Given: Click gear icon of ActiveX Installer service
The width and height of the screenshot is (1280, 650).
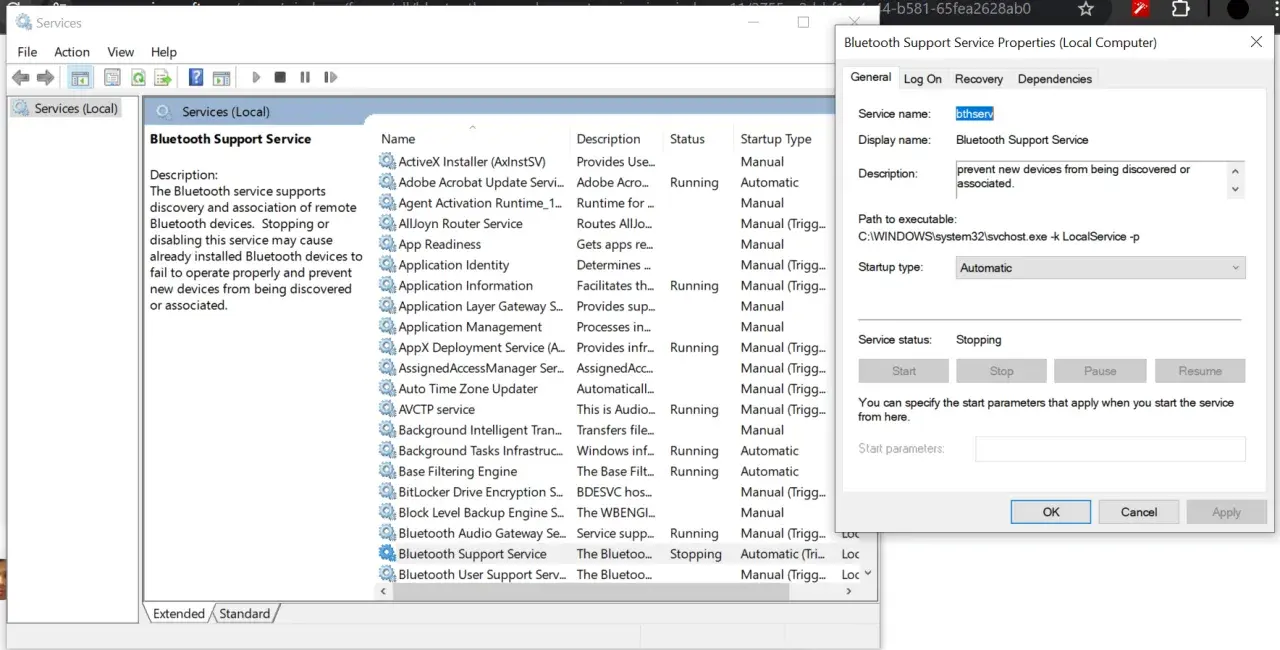Looking at the screenshot, I should pyautogui.click(x=387, y=161).
